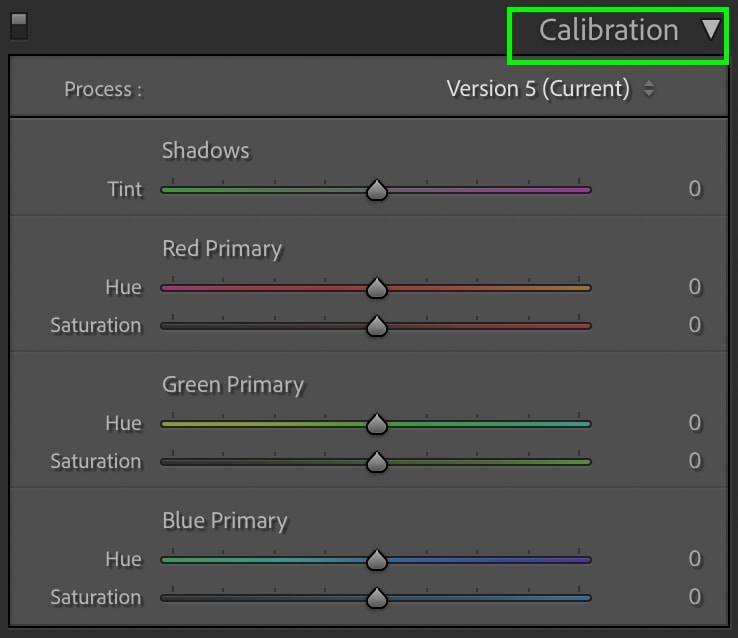Click the Shadows Tint slider handle
Image resolution: width=738 pixels, height=638 pixels.
click(x=377, y=190)
